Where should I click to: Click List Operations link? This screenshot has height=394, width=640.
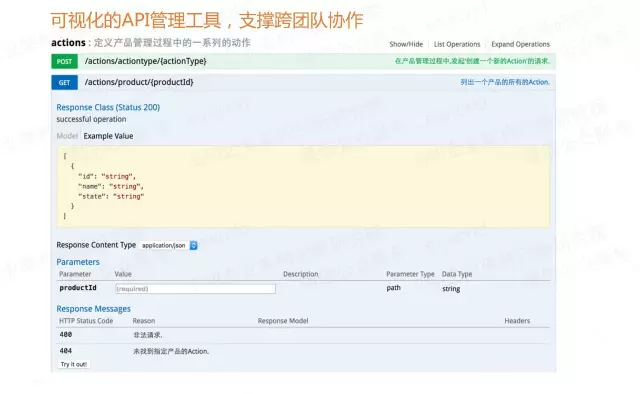pyautogui.click(x=457, y=44)
